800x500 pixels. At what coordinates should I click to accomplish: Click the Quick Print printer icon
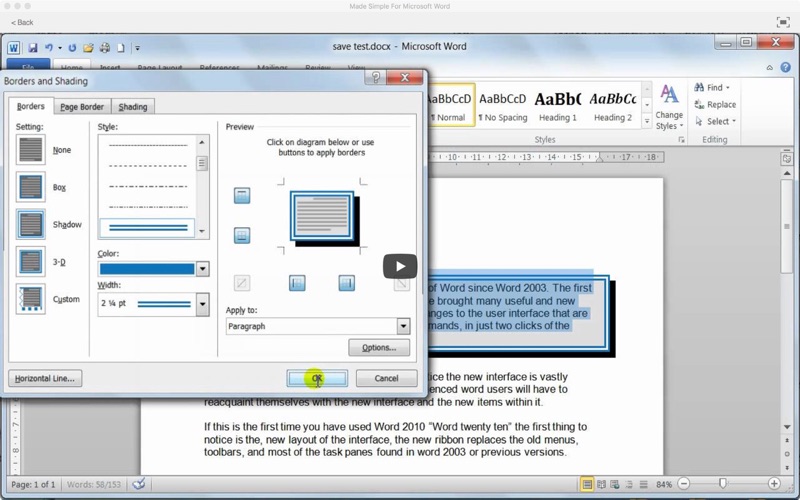[x=105, y=47]
